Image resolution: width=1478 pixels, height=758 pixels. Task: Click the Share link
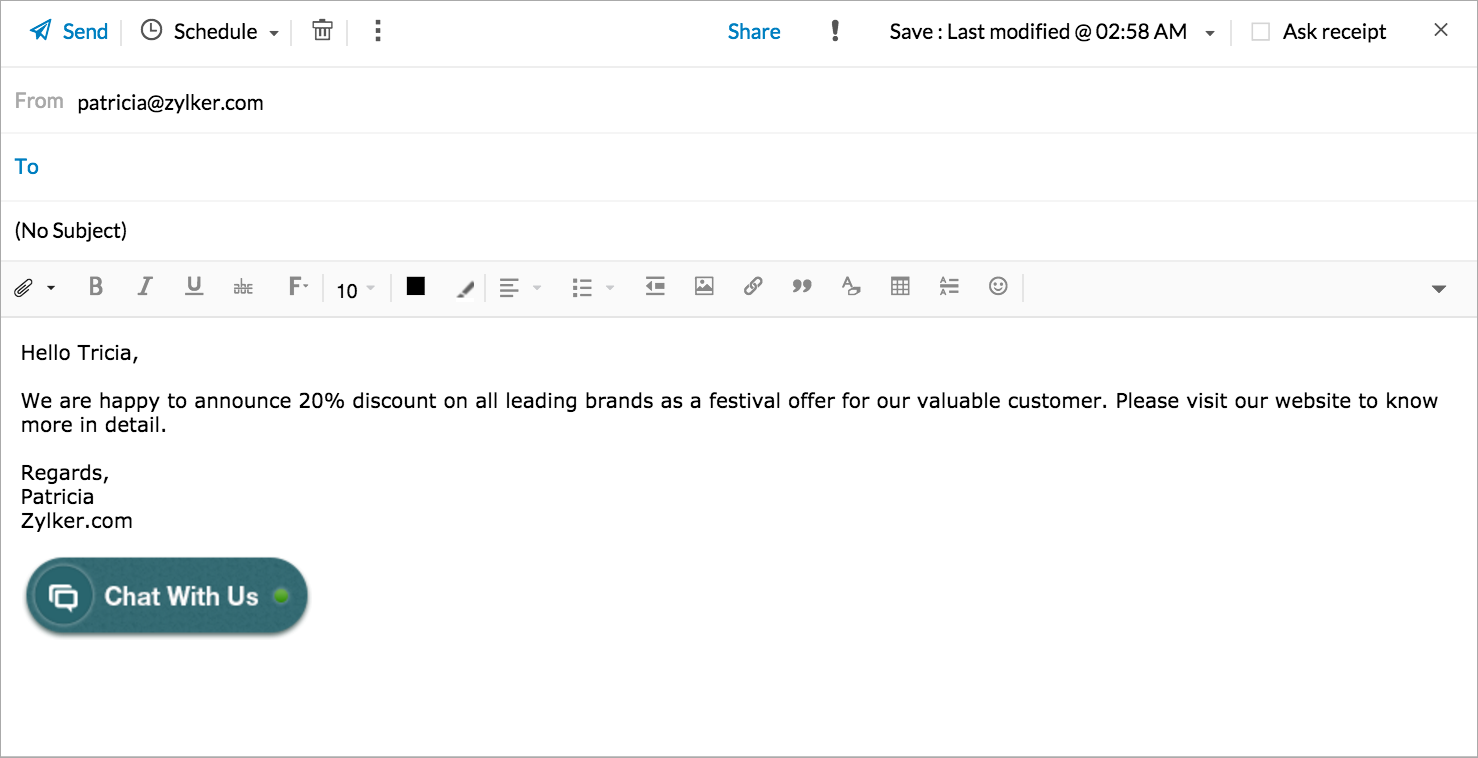(x=754, y=32)
